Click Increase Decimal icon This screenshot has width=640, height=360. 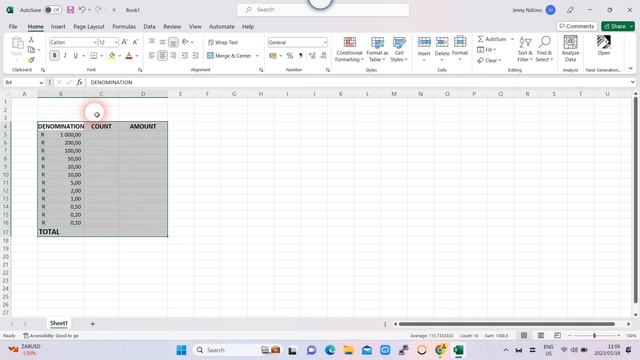point(312,56)
